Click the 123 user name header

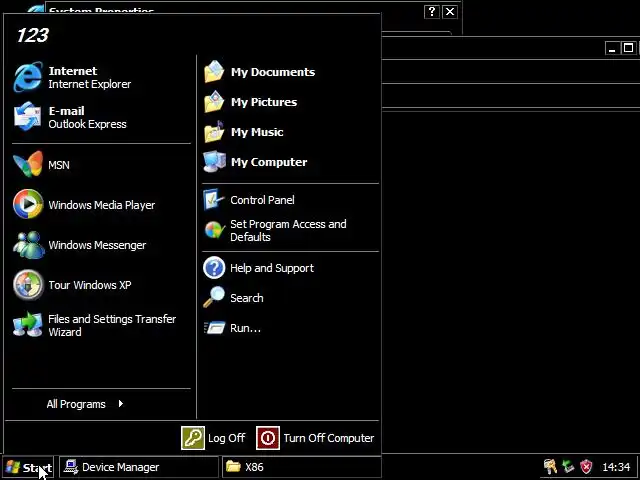click(32, 35)
